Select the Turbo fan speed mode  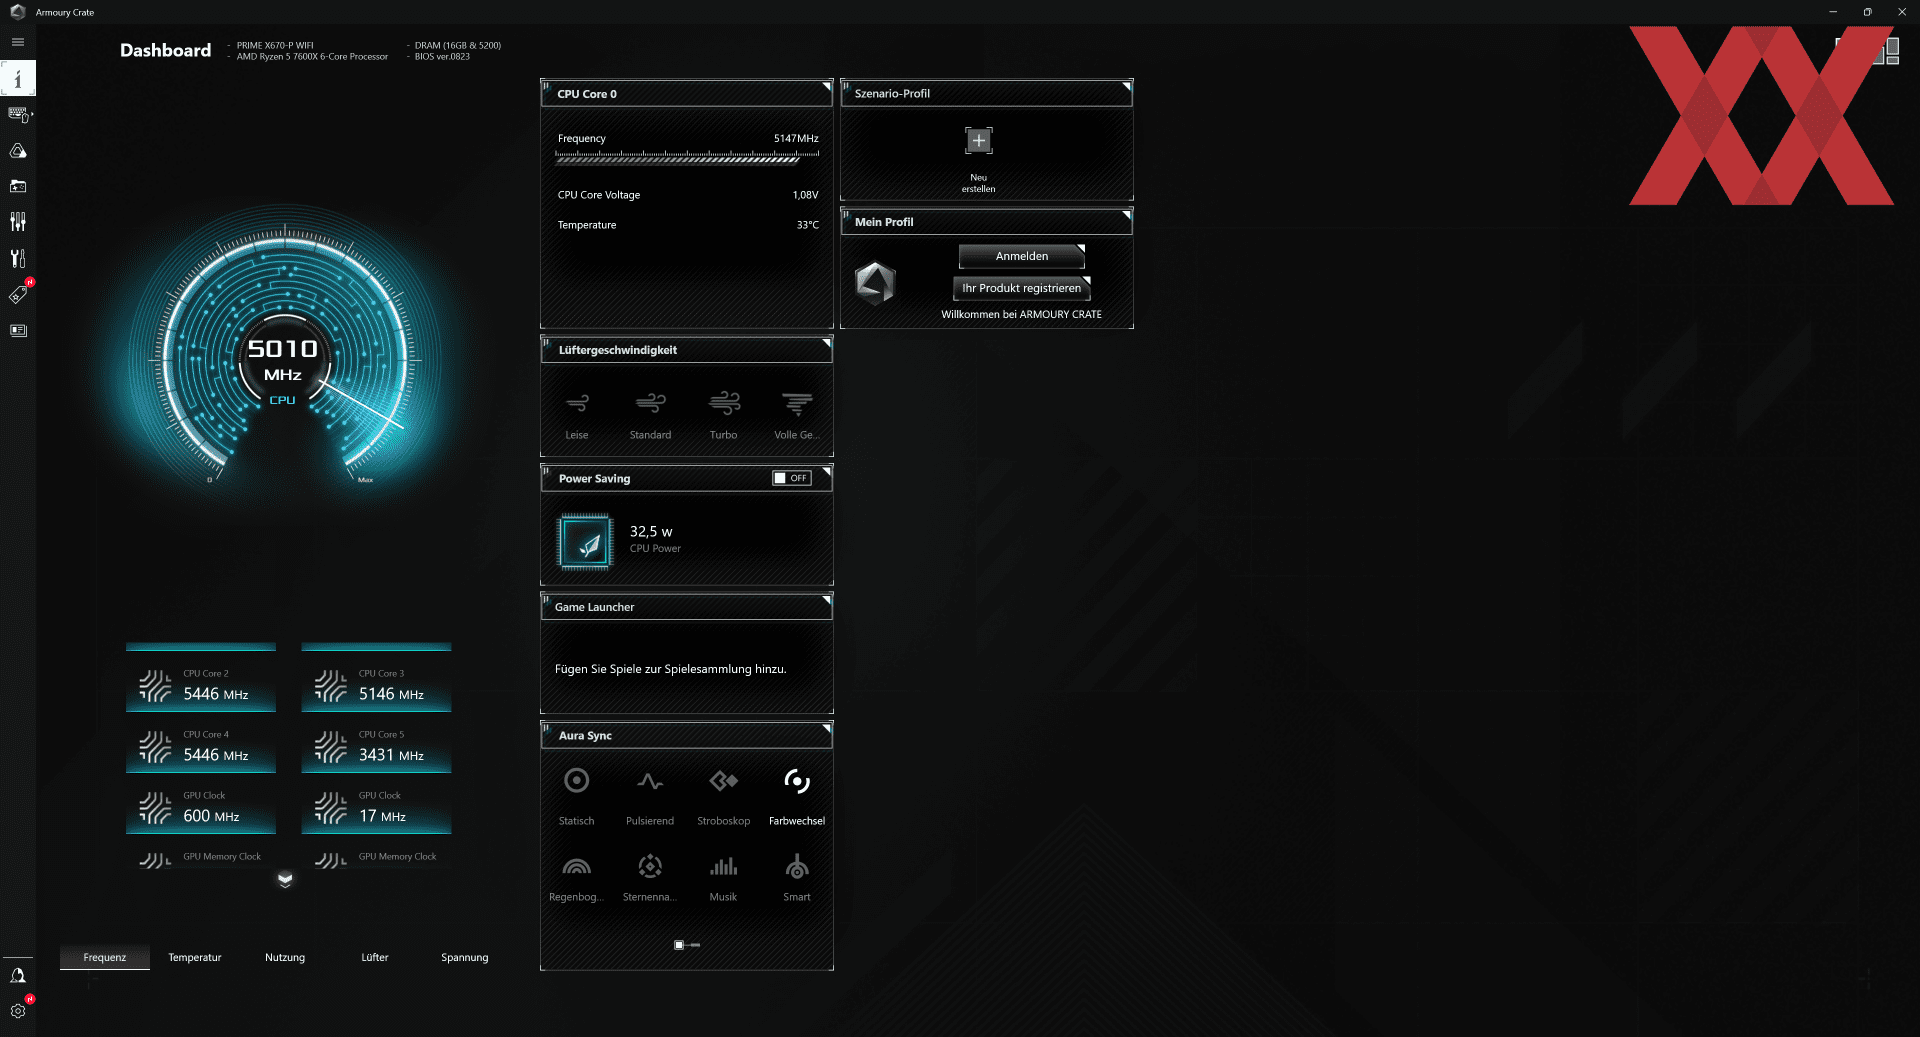[x=723, y=415]
